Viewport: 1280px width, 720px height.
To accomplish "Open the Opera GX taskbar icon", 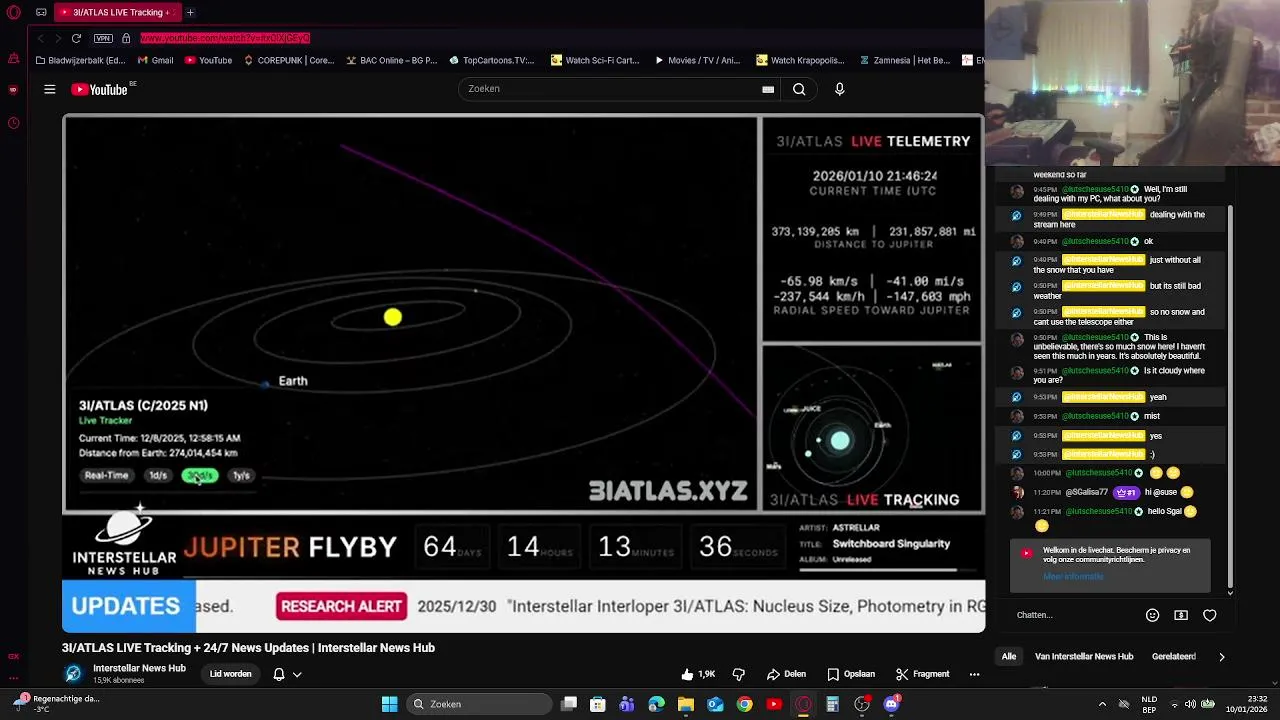I will [803, 704].
